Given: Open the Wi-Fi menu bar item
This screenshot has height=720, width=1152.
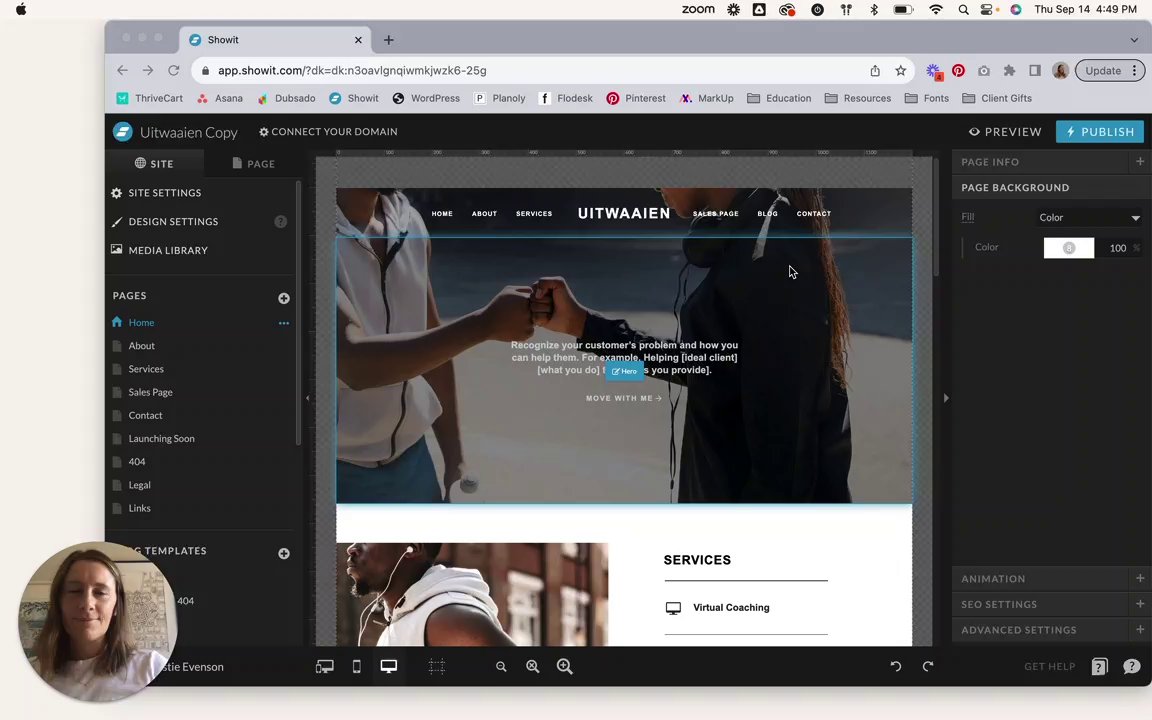Looking at the screenshot, I should [935, 10].
